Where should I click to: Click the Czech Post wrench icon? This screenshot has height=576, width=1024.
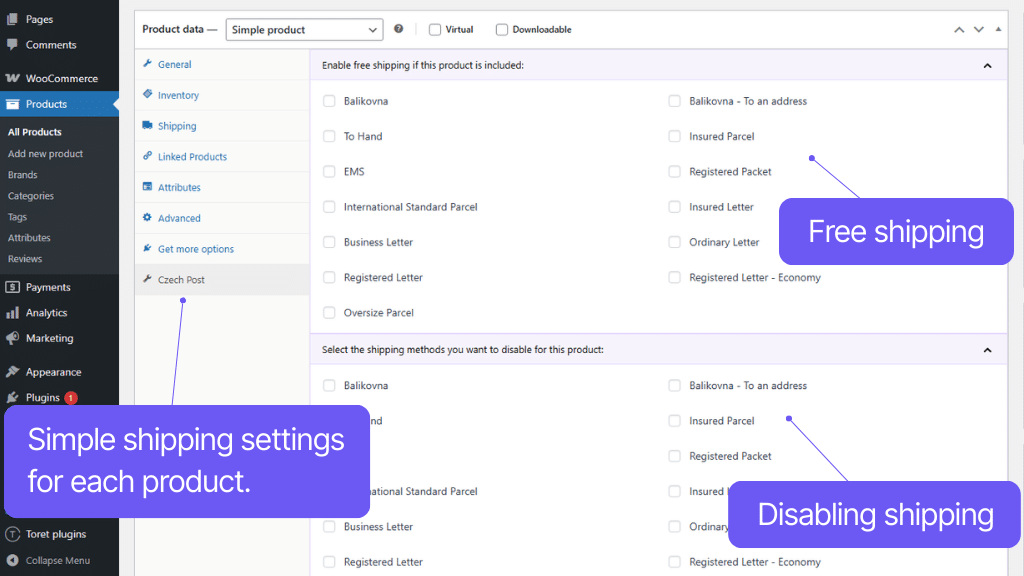click(x=147, y=279)
